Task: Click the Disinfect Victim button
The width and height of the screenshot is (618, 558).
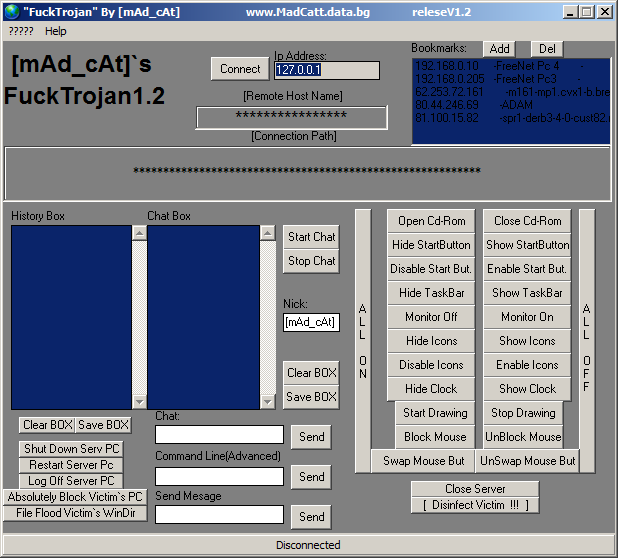Action: [x=475, y=505]
